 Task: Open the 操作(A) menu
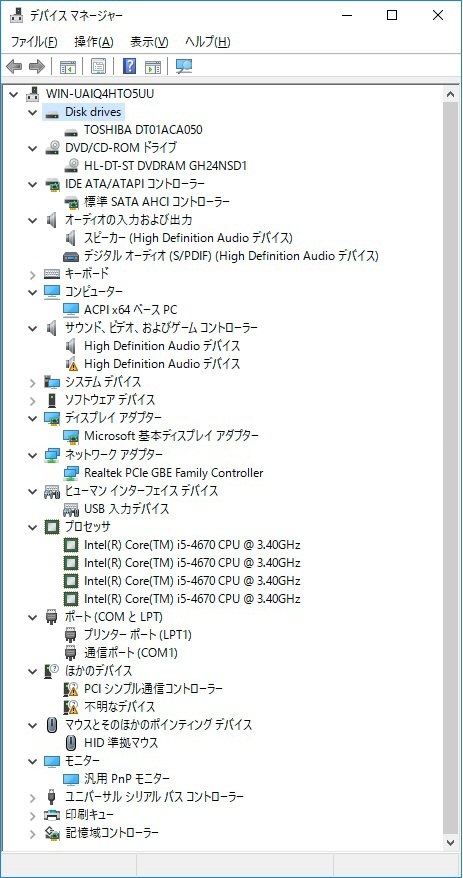click(93, 42)
